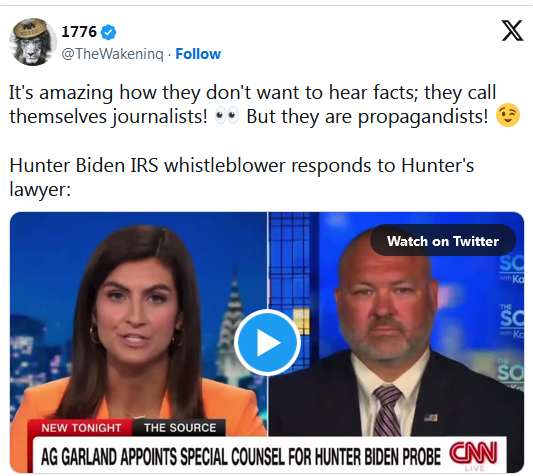Open the 1776 display name
The image size is (533, 476).
79,32
